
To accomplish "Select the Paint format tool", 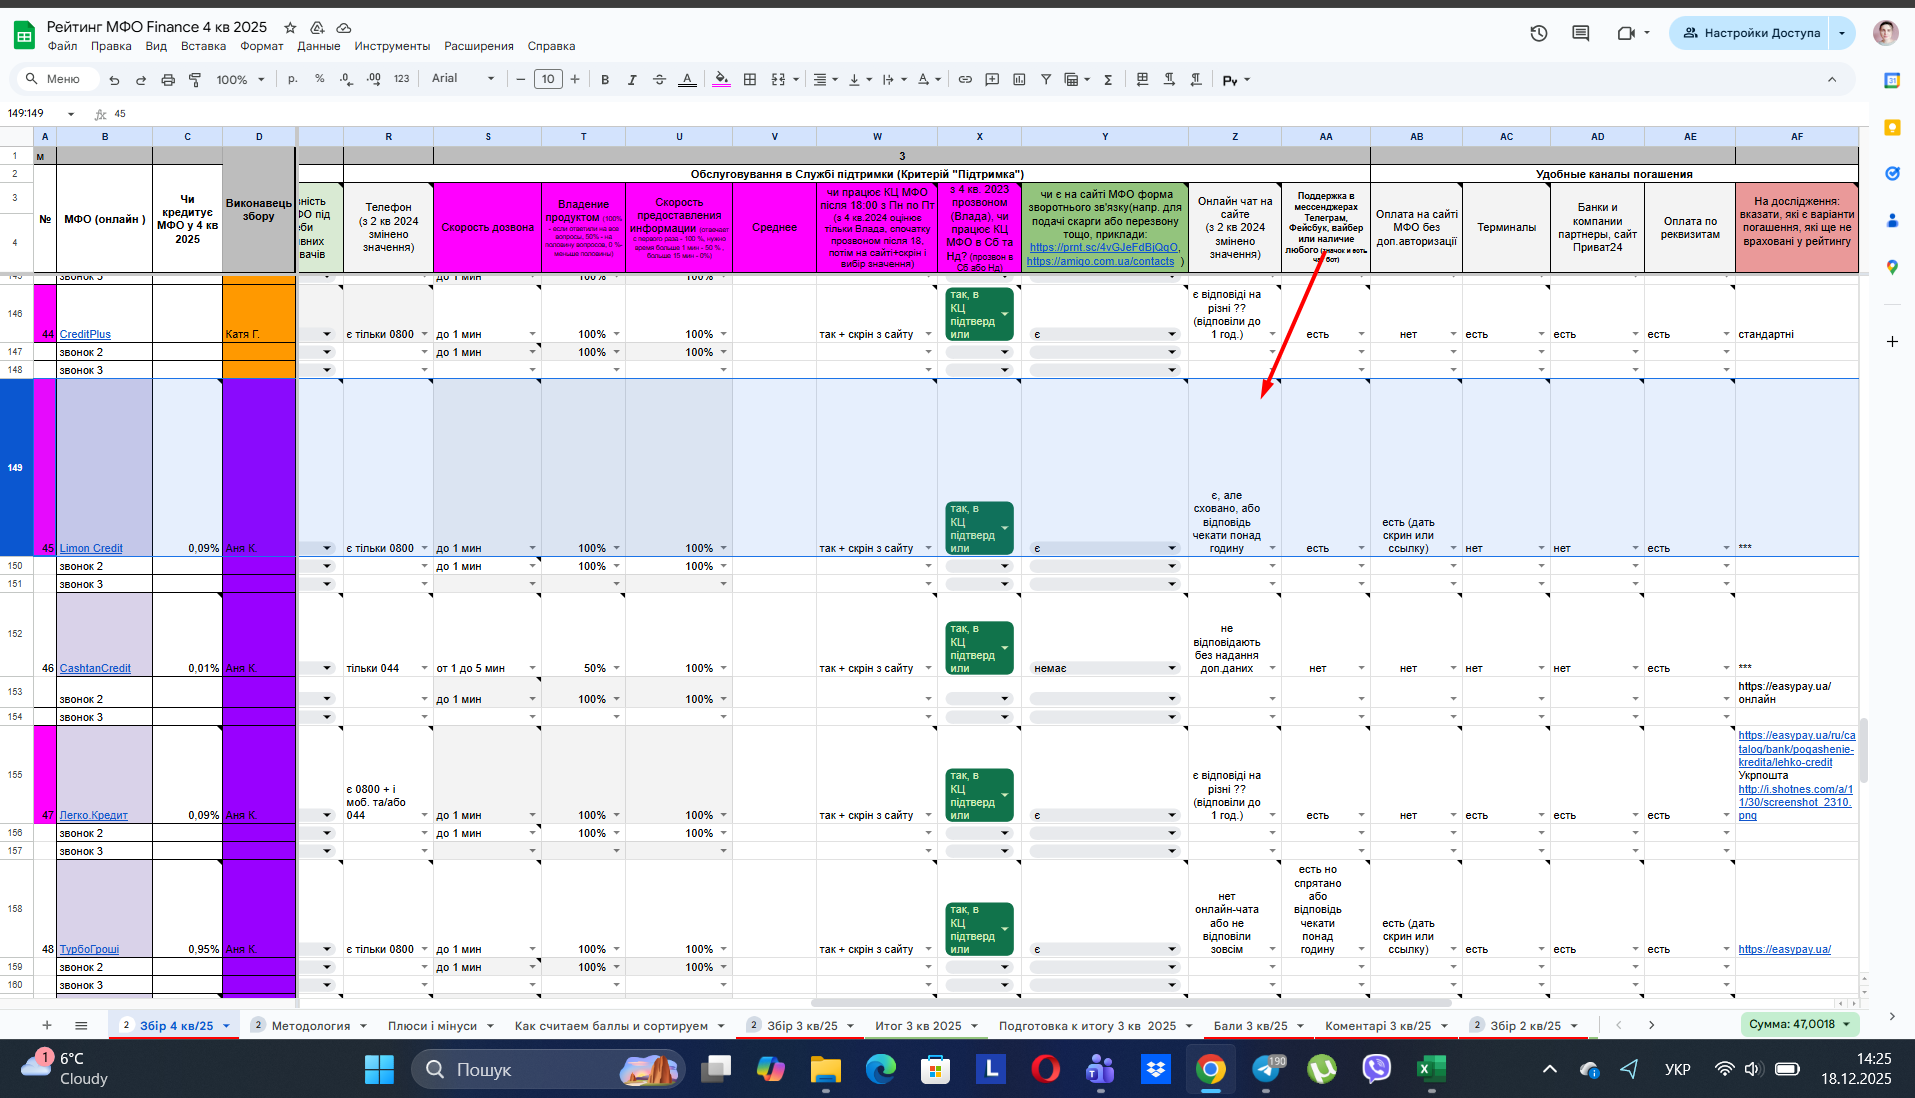I will (195, 80).
